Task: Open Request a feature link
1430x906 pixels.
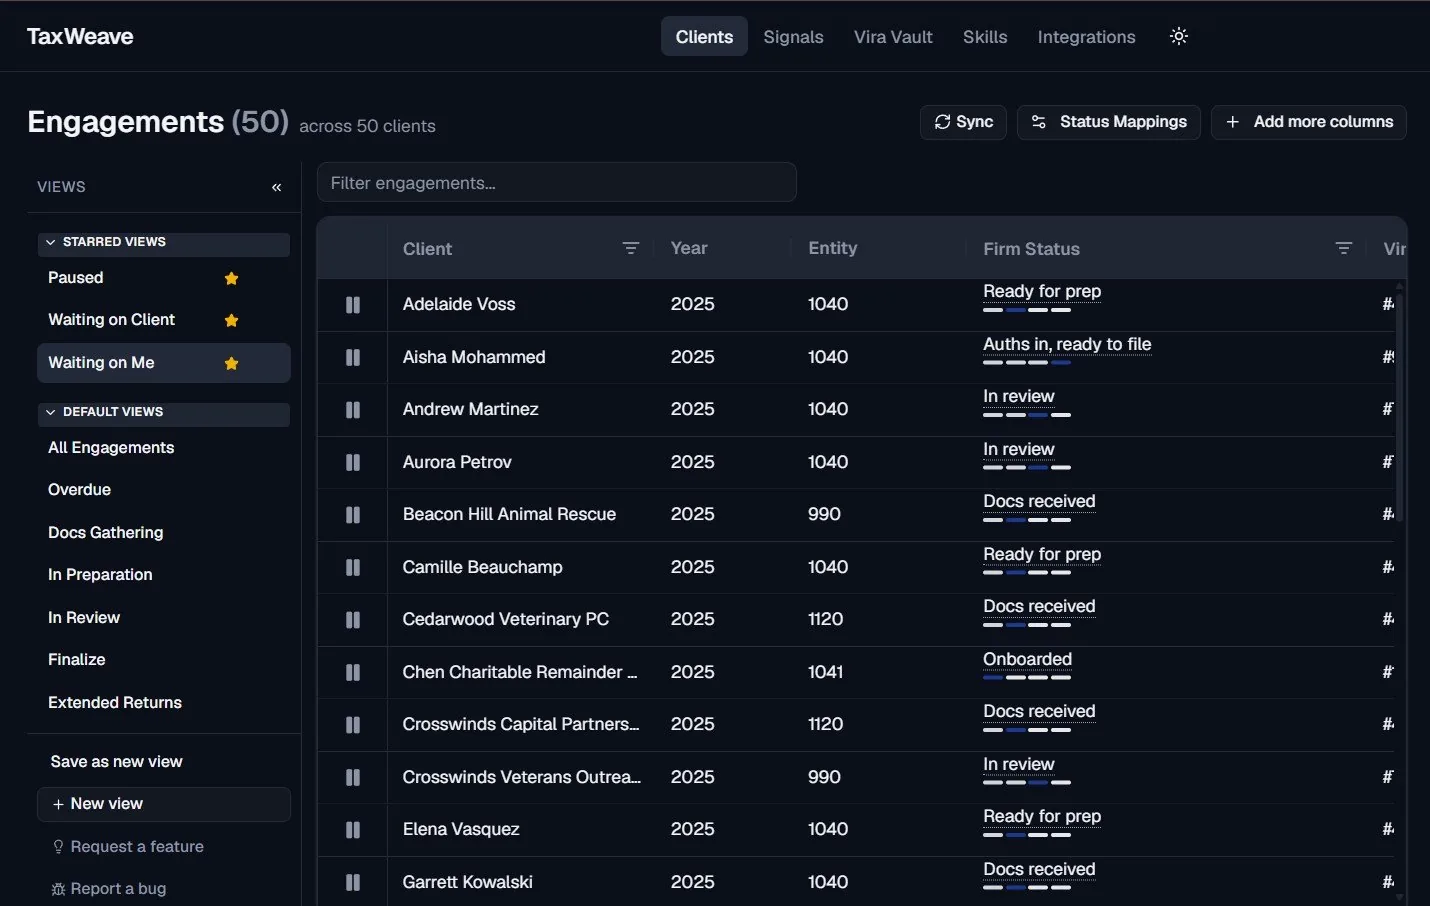Action: click(x=127, y=846)
